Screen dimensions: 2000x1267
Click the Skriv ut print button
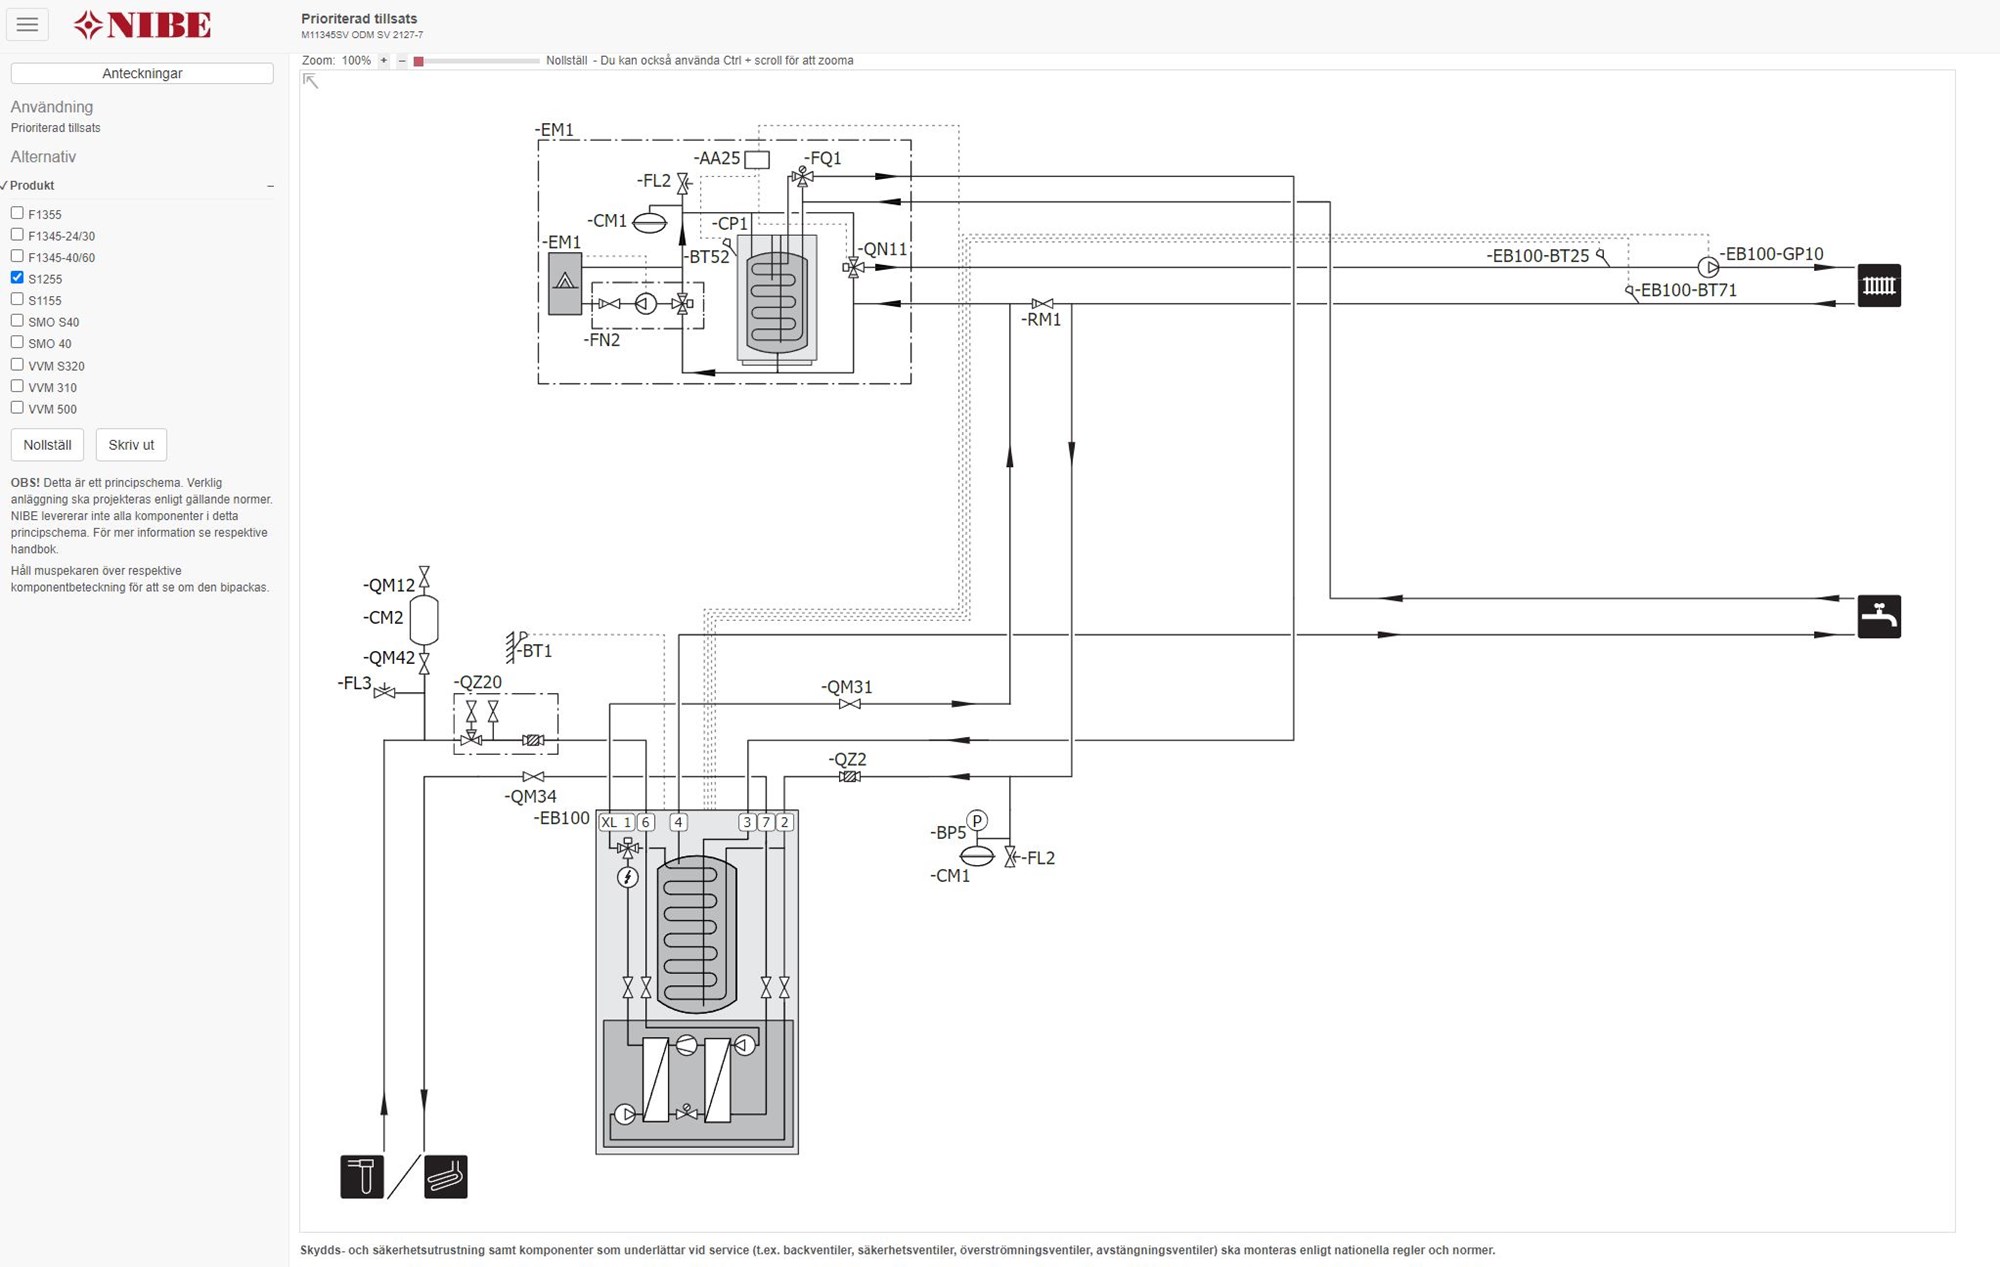coord(131,445)
